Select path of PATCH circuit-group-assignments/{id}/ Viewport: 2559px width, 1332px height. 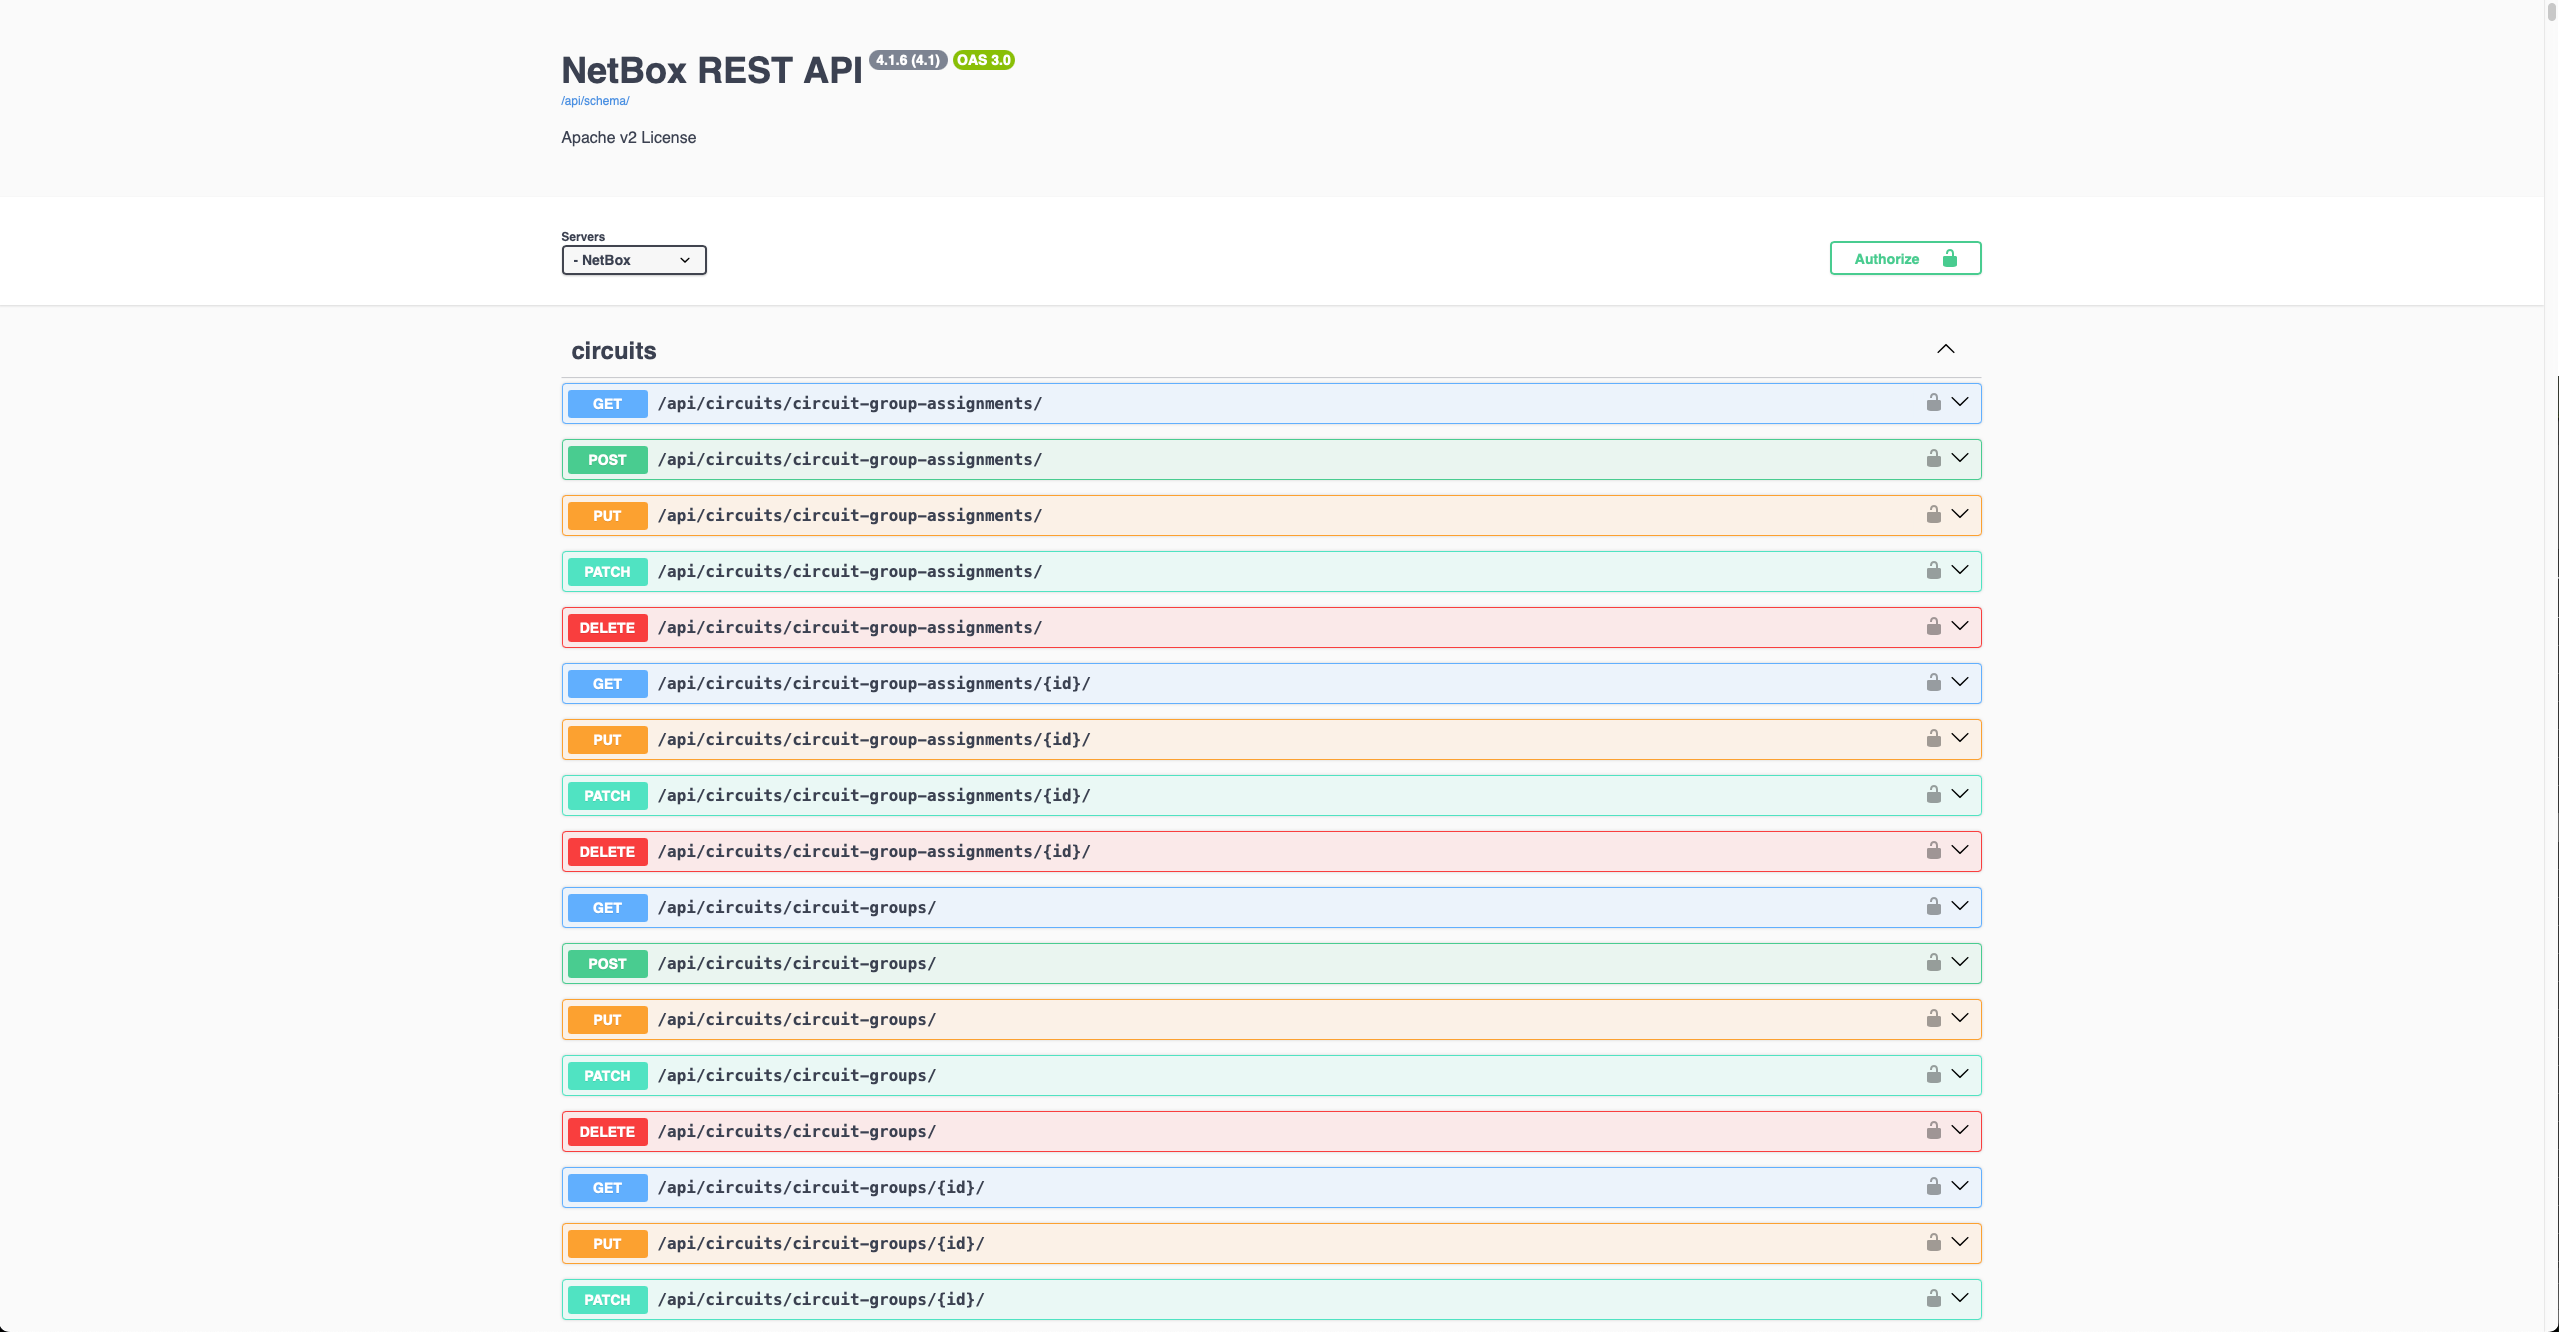[x=874, y=795]
